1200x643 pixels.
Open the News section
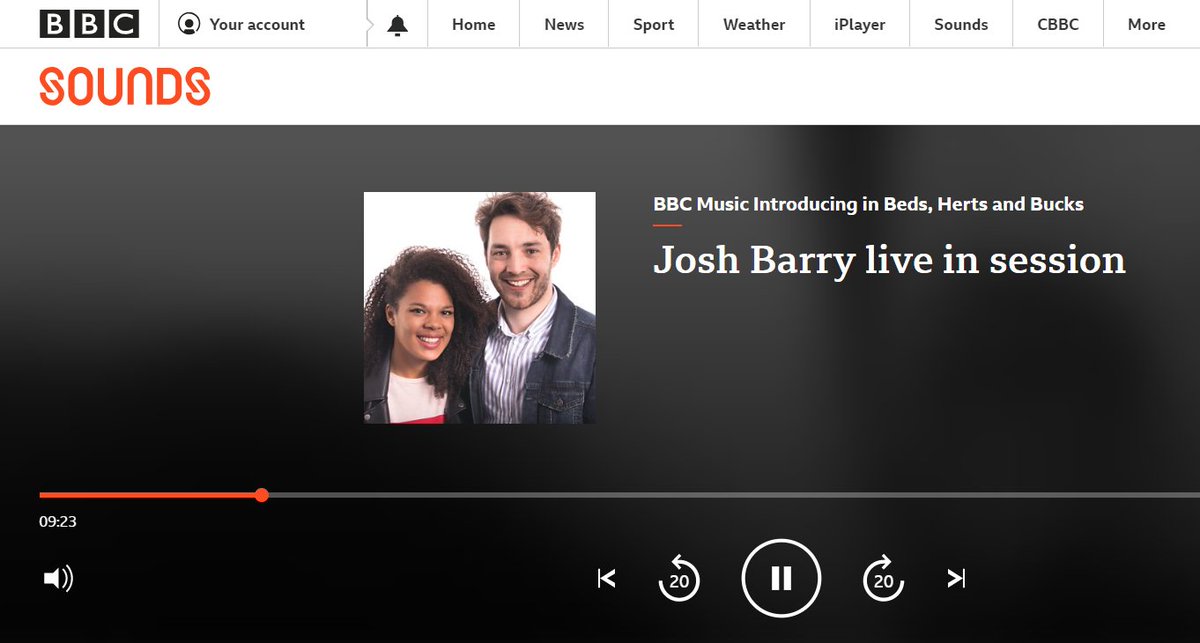point(564,24)
